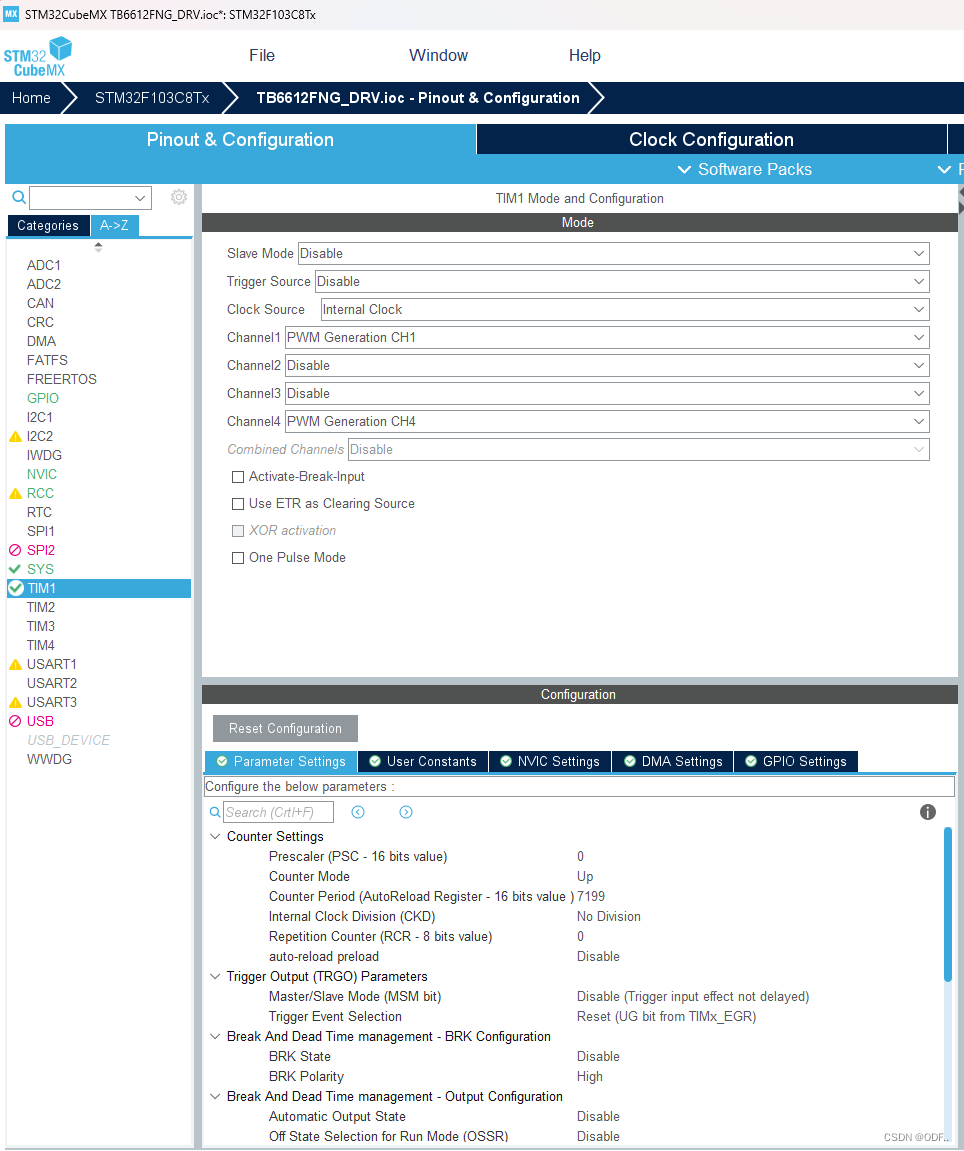Go to Home breadcrumb
The image size is (964, 1151).
click(31, 98)
